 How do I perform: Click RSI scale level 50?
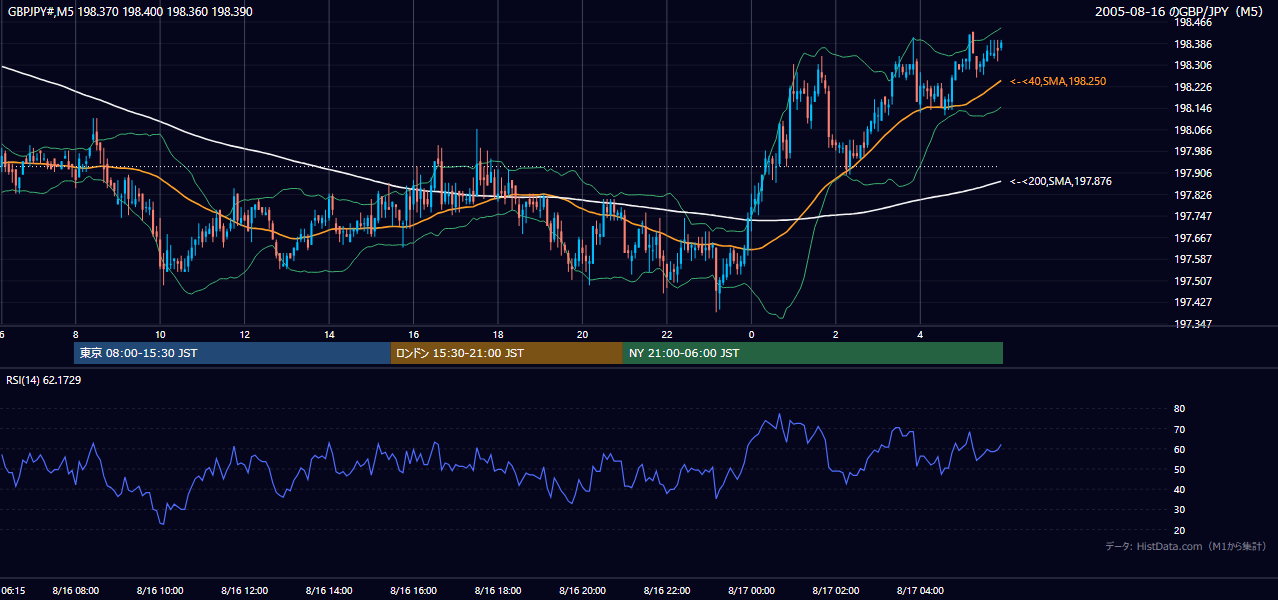click(1179, 469)
